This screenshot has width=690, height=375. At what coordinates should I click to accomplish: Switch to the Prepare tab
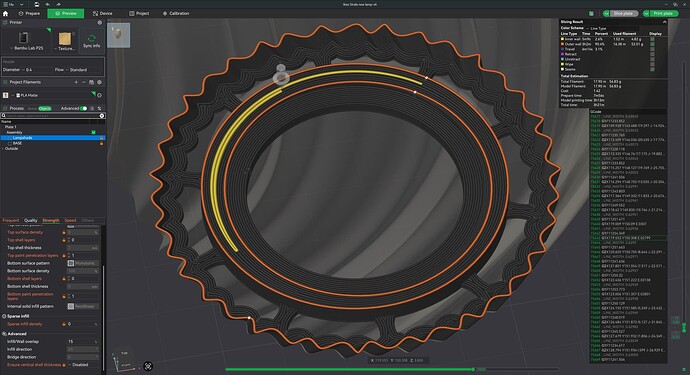tap(29, 14)
